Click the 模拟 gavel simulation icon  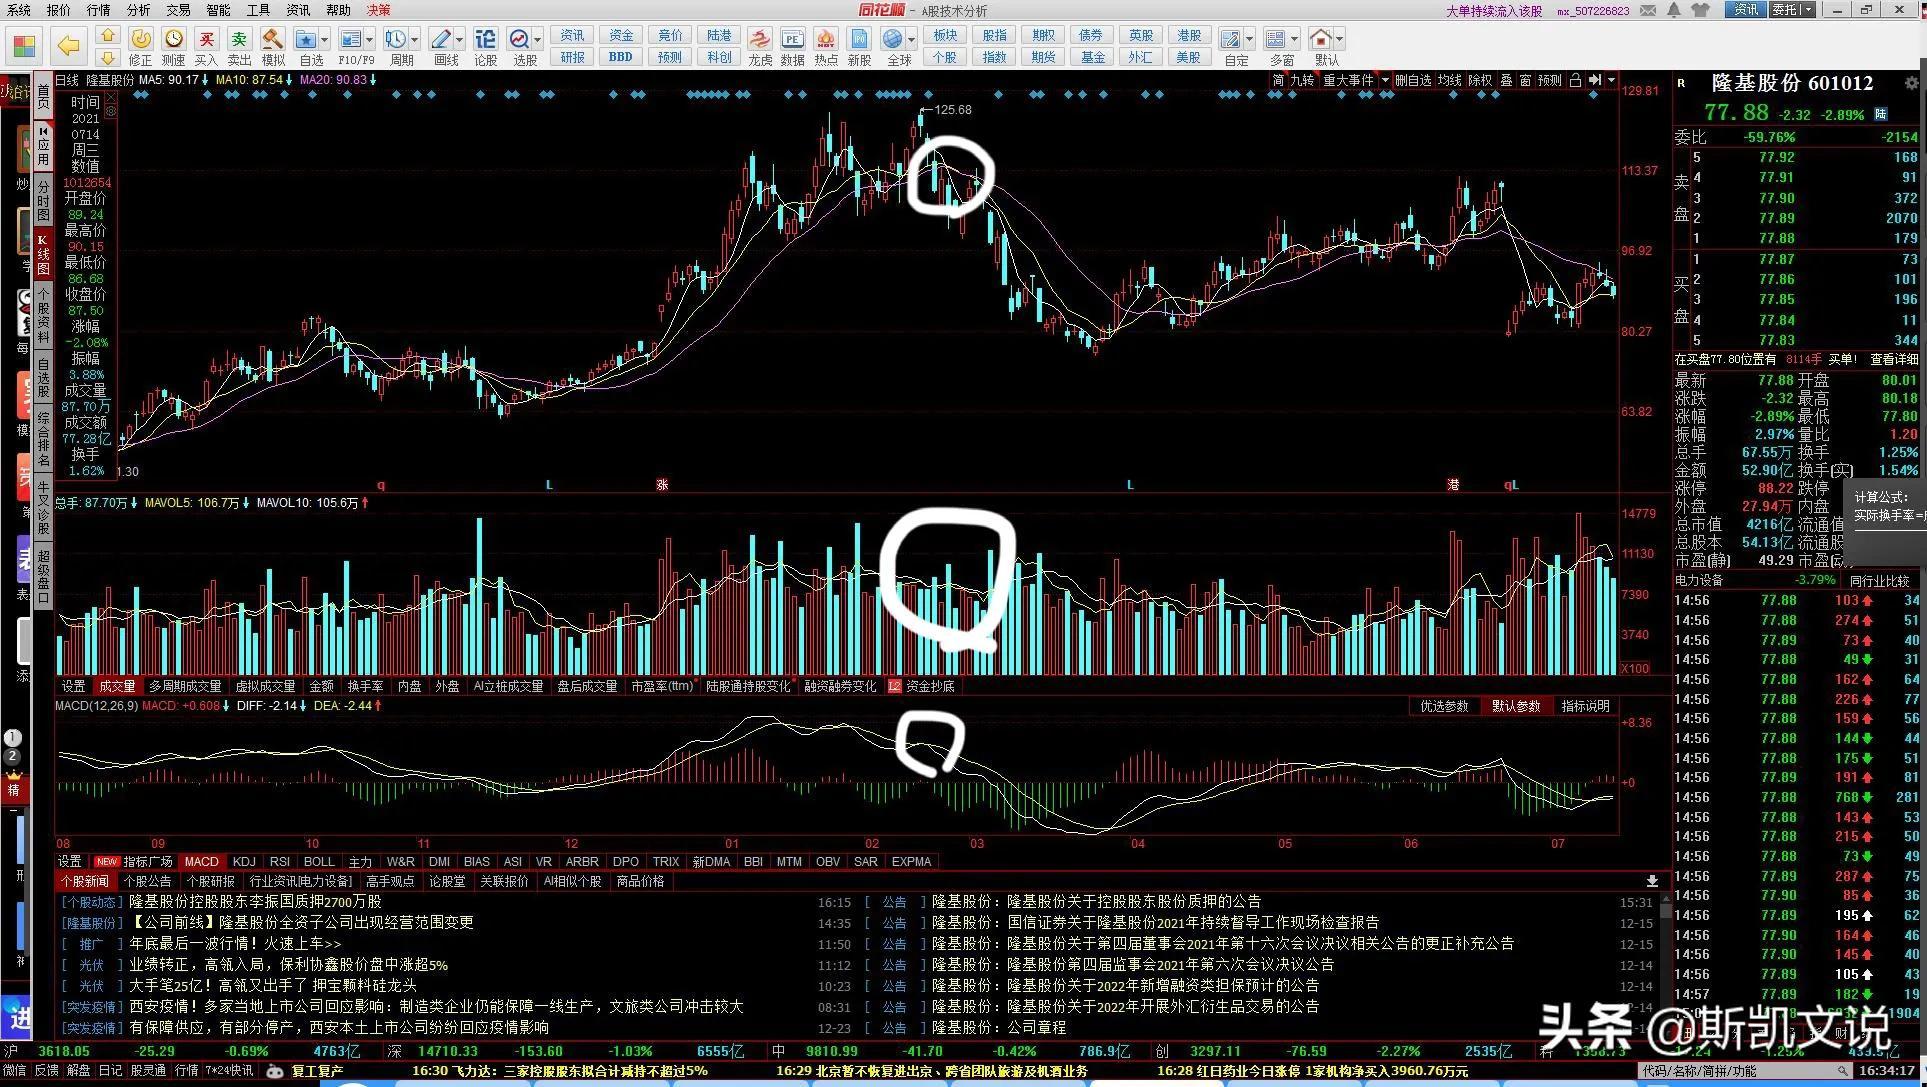(x=272, y=39)
